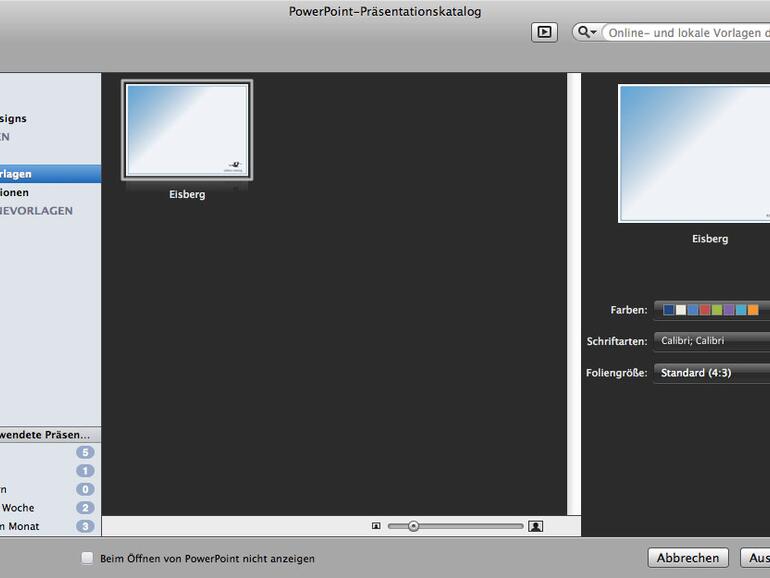Click the dark blue swatch in Farben
Image resolution: width=770 pixels, height=578 pixels.
668,310
